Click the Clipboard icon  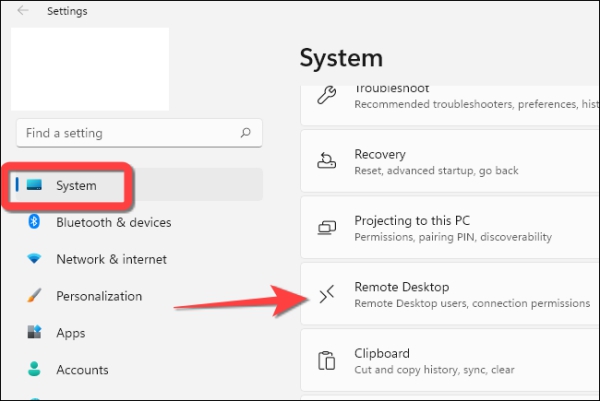click(327, 361)
